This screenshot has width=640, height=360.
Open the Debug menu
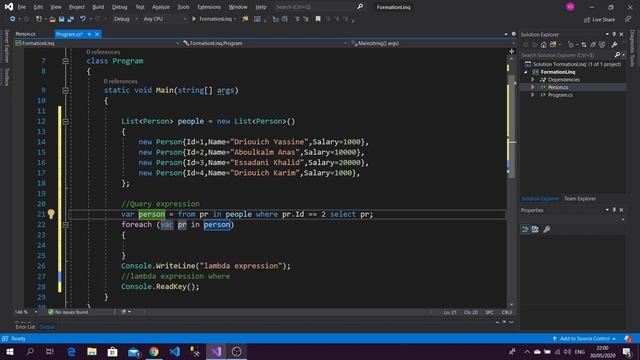click(x=119, y=7)
